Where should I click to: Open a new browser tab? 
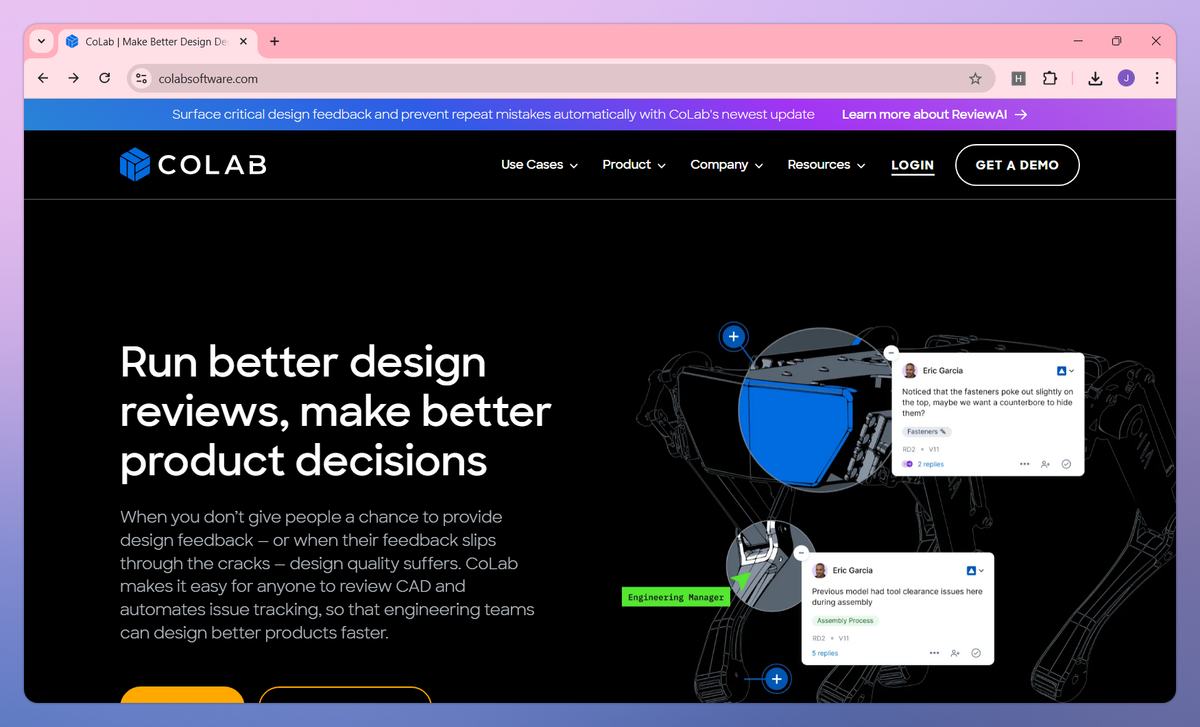coord(275,41)
